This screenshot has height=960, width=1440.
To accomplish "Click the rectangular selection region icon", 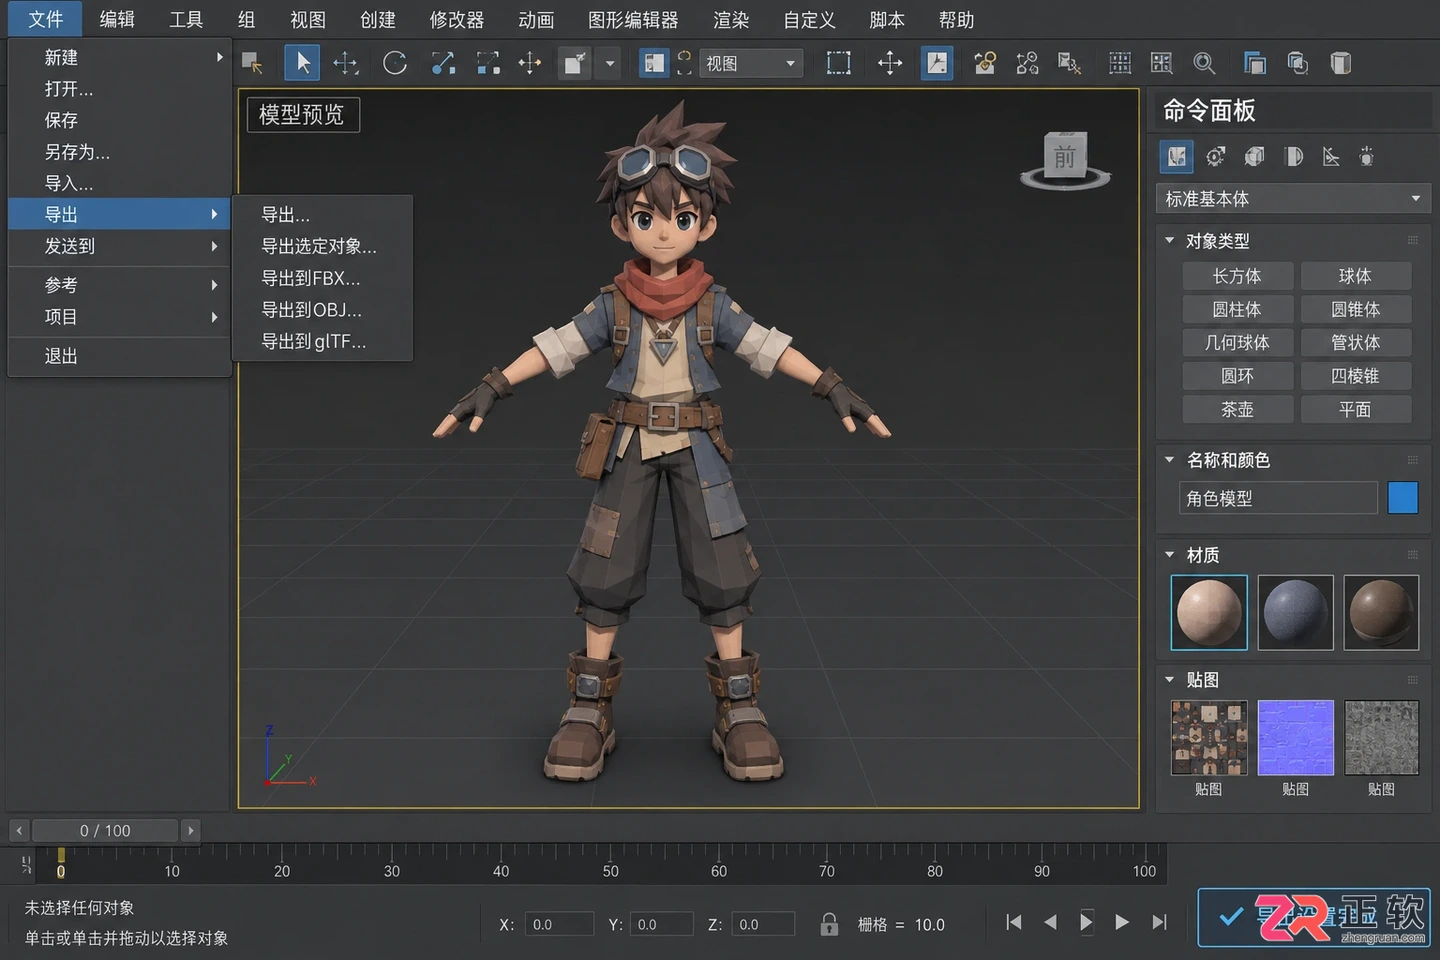I will pos(838,63).
